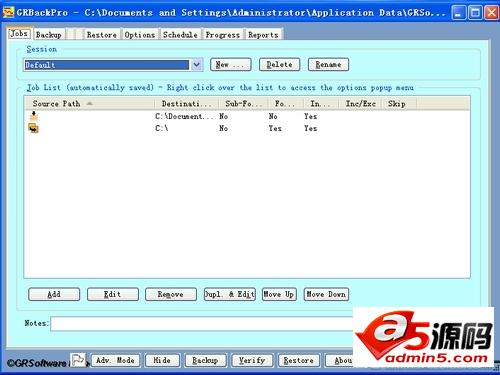Image resolution: width=500 pixels, height=375 pixels.
Task: Select the C:\Document... destination cell
Action: point(184,116)
